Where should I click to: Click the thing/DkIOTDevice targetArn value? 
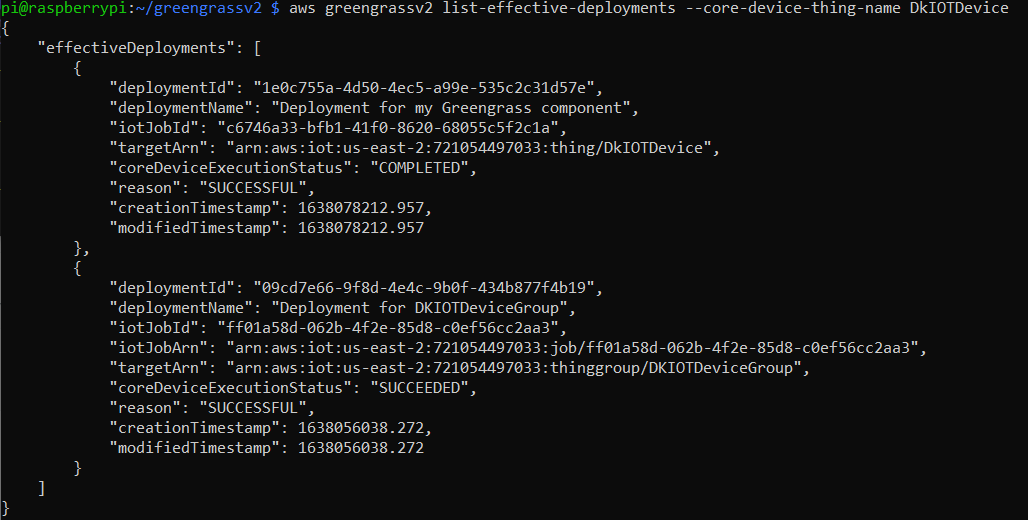468,148
